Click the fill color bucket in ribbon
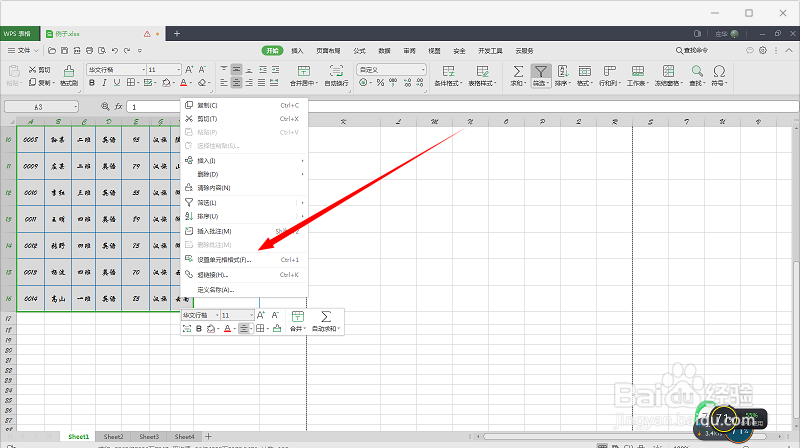The image size is (800, 448). coord(166,83)
